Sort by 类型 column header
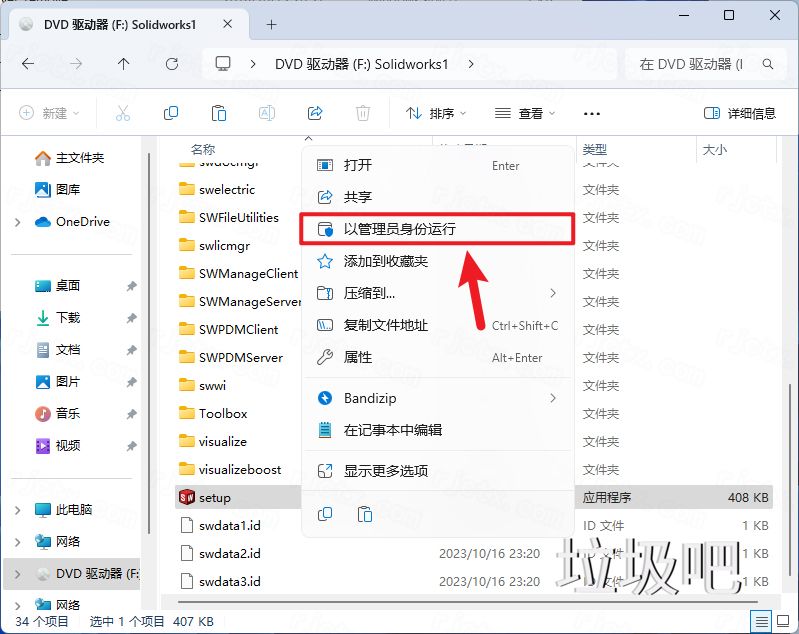Screen dimensions: 799x634 [595, 149]
